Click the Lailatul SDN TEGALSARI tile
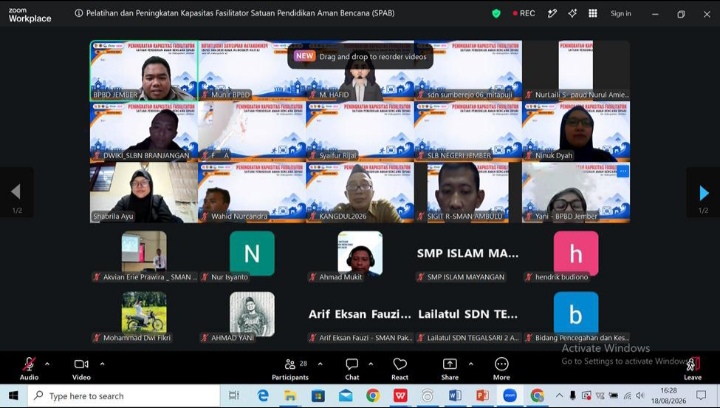This screenshot has height=408, width=720. tap(468, 314)
